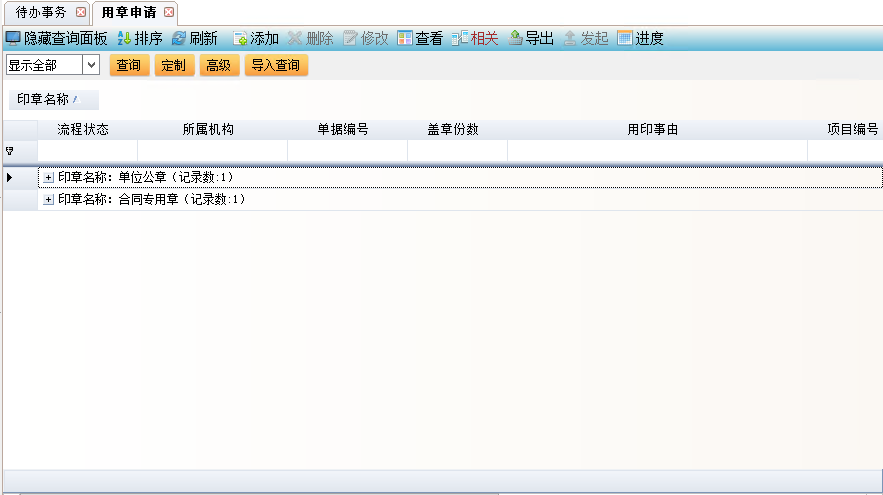Click the 用印事由 filter cell

coord(657,151)
